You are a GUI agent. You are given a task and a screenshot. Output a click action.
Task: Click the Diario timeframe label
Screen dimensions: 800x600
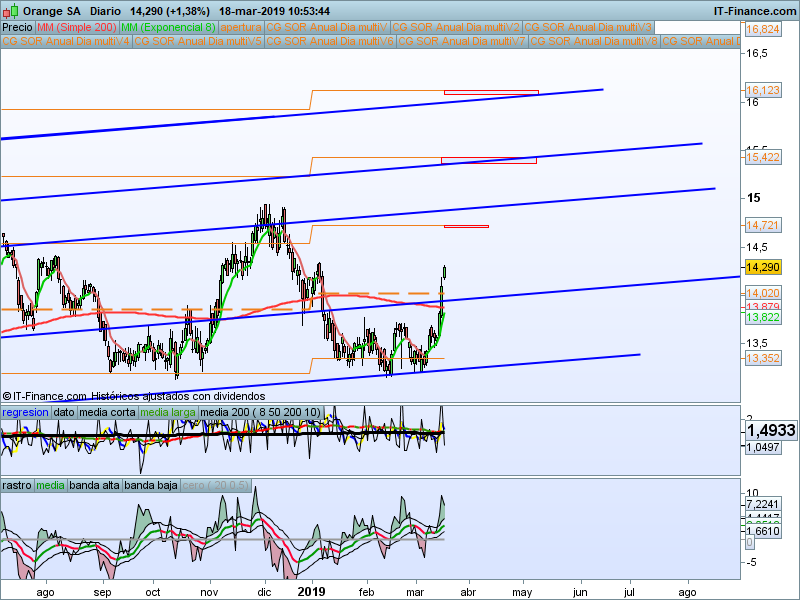(x=105, y=11)
